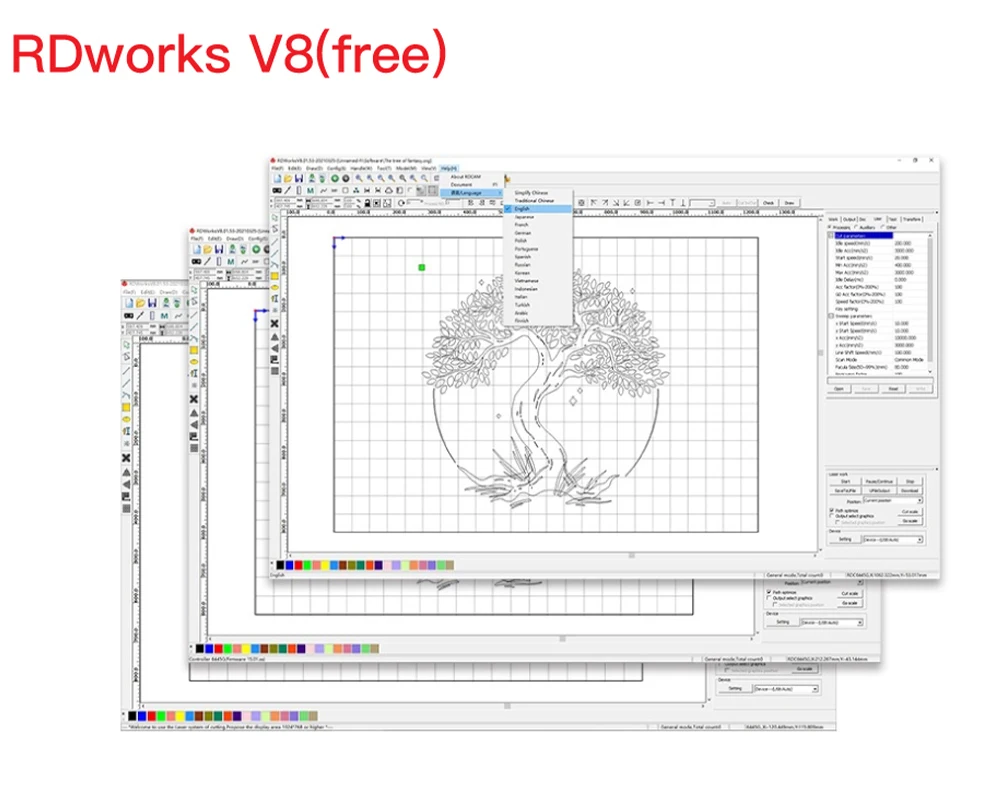
Task: Open Device dropdown in front window
Action: pyautogui.click(x=893, y=539)
